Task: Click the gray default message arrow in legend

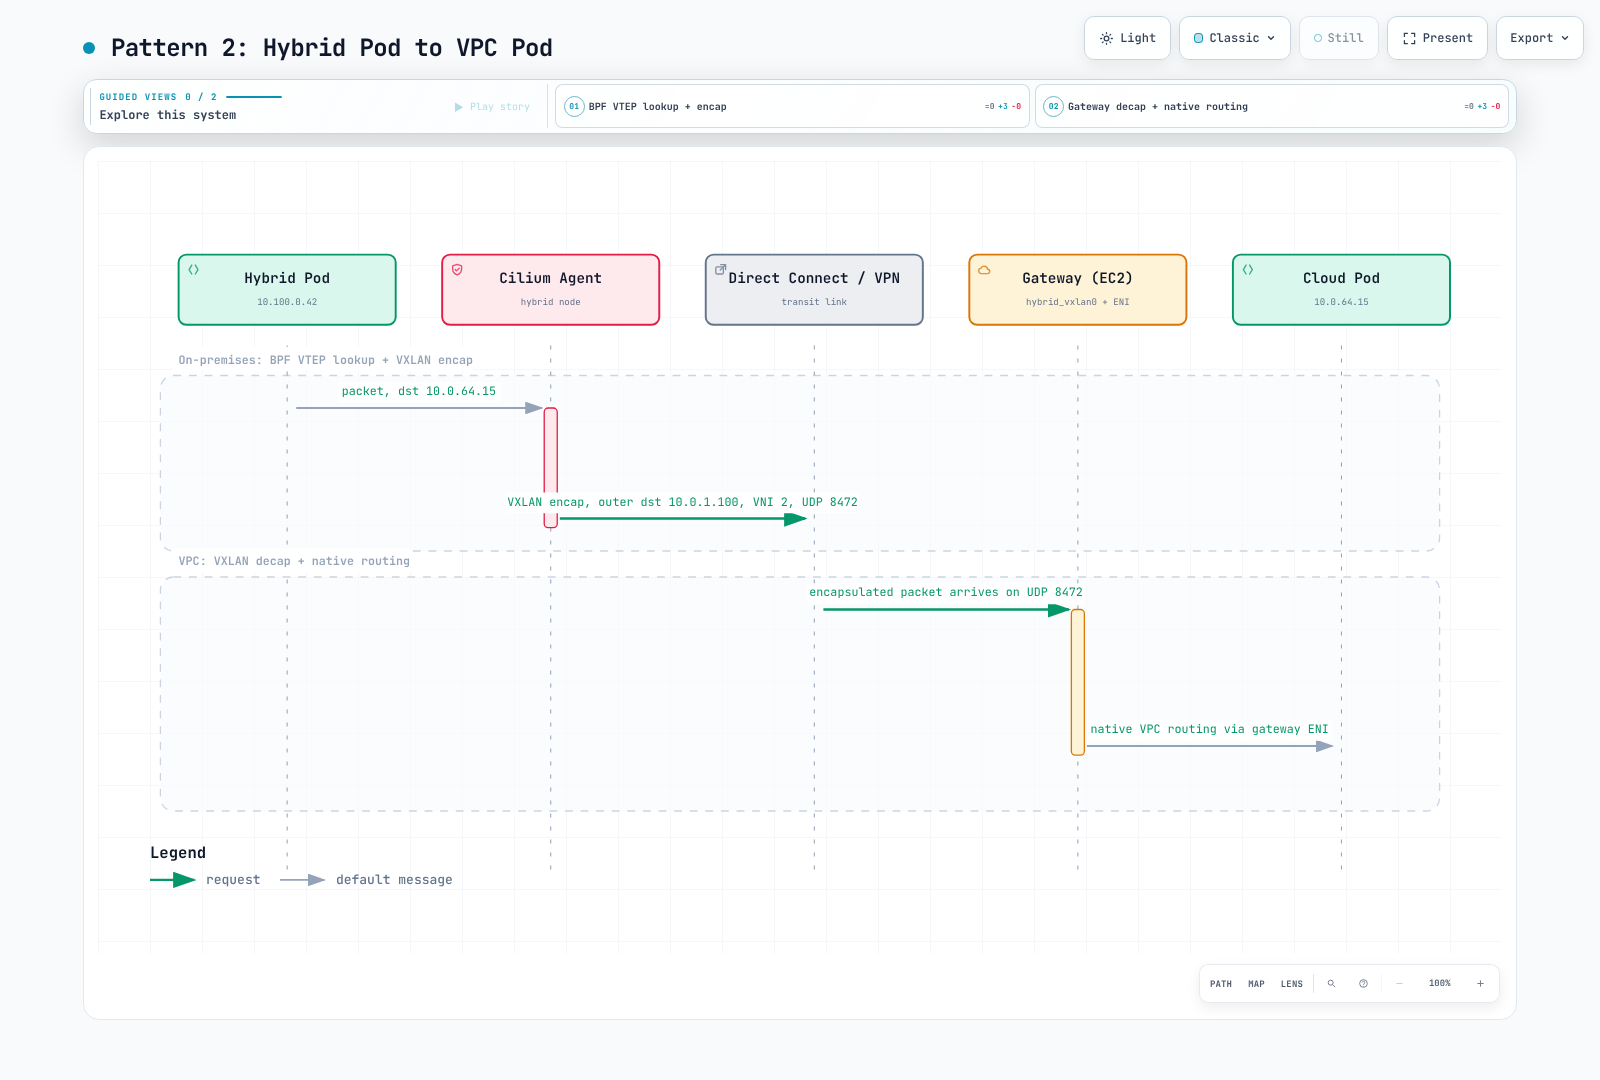Action: (303, 880)
